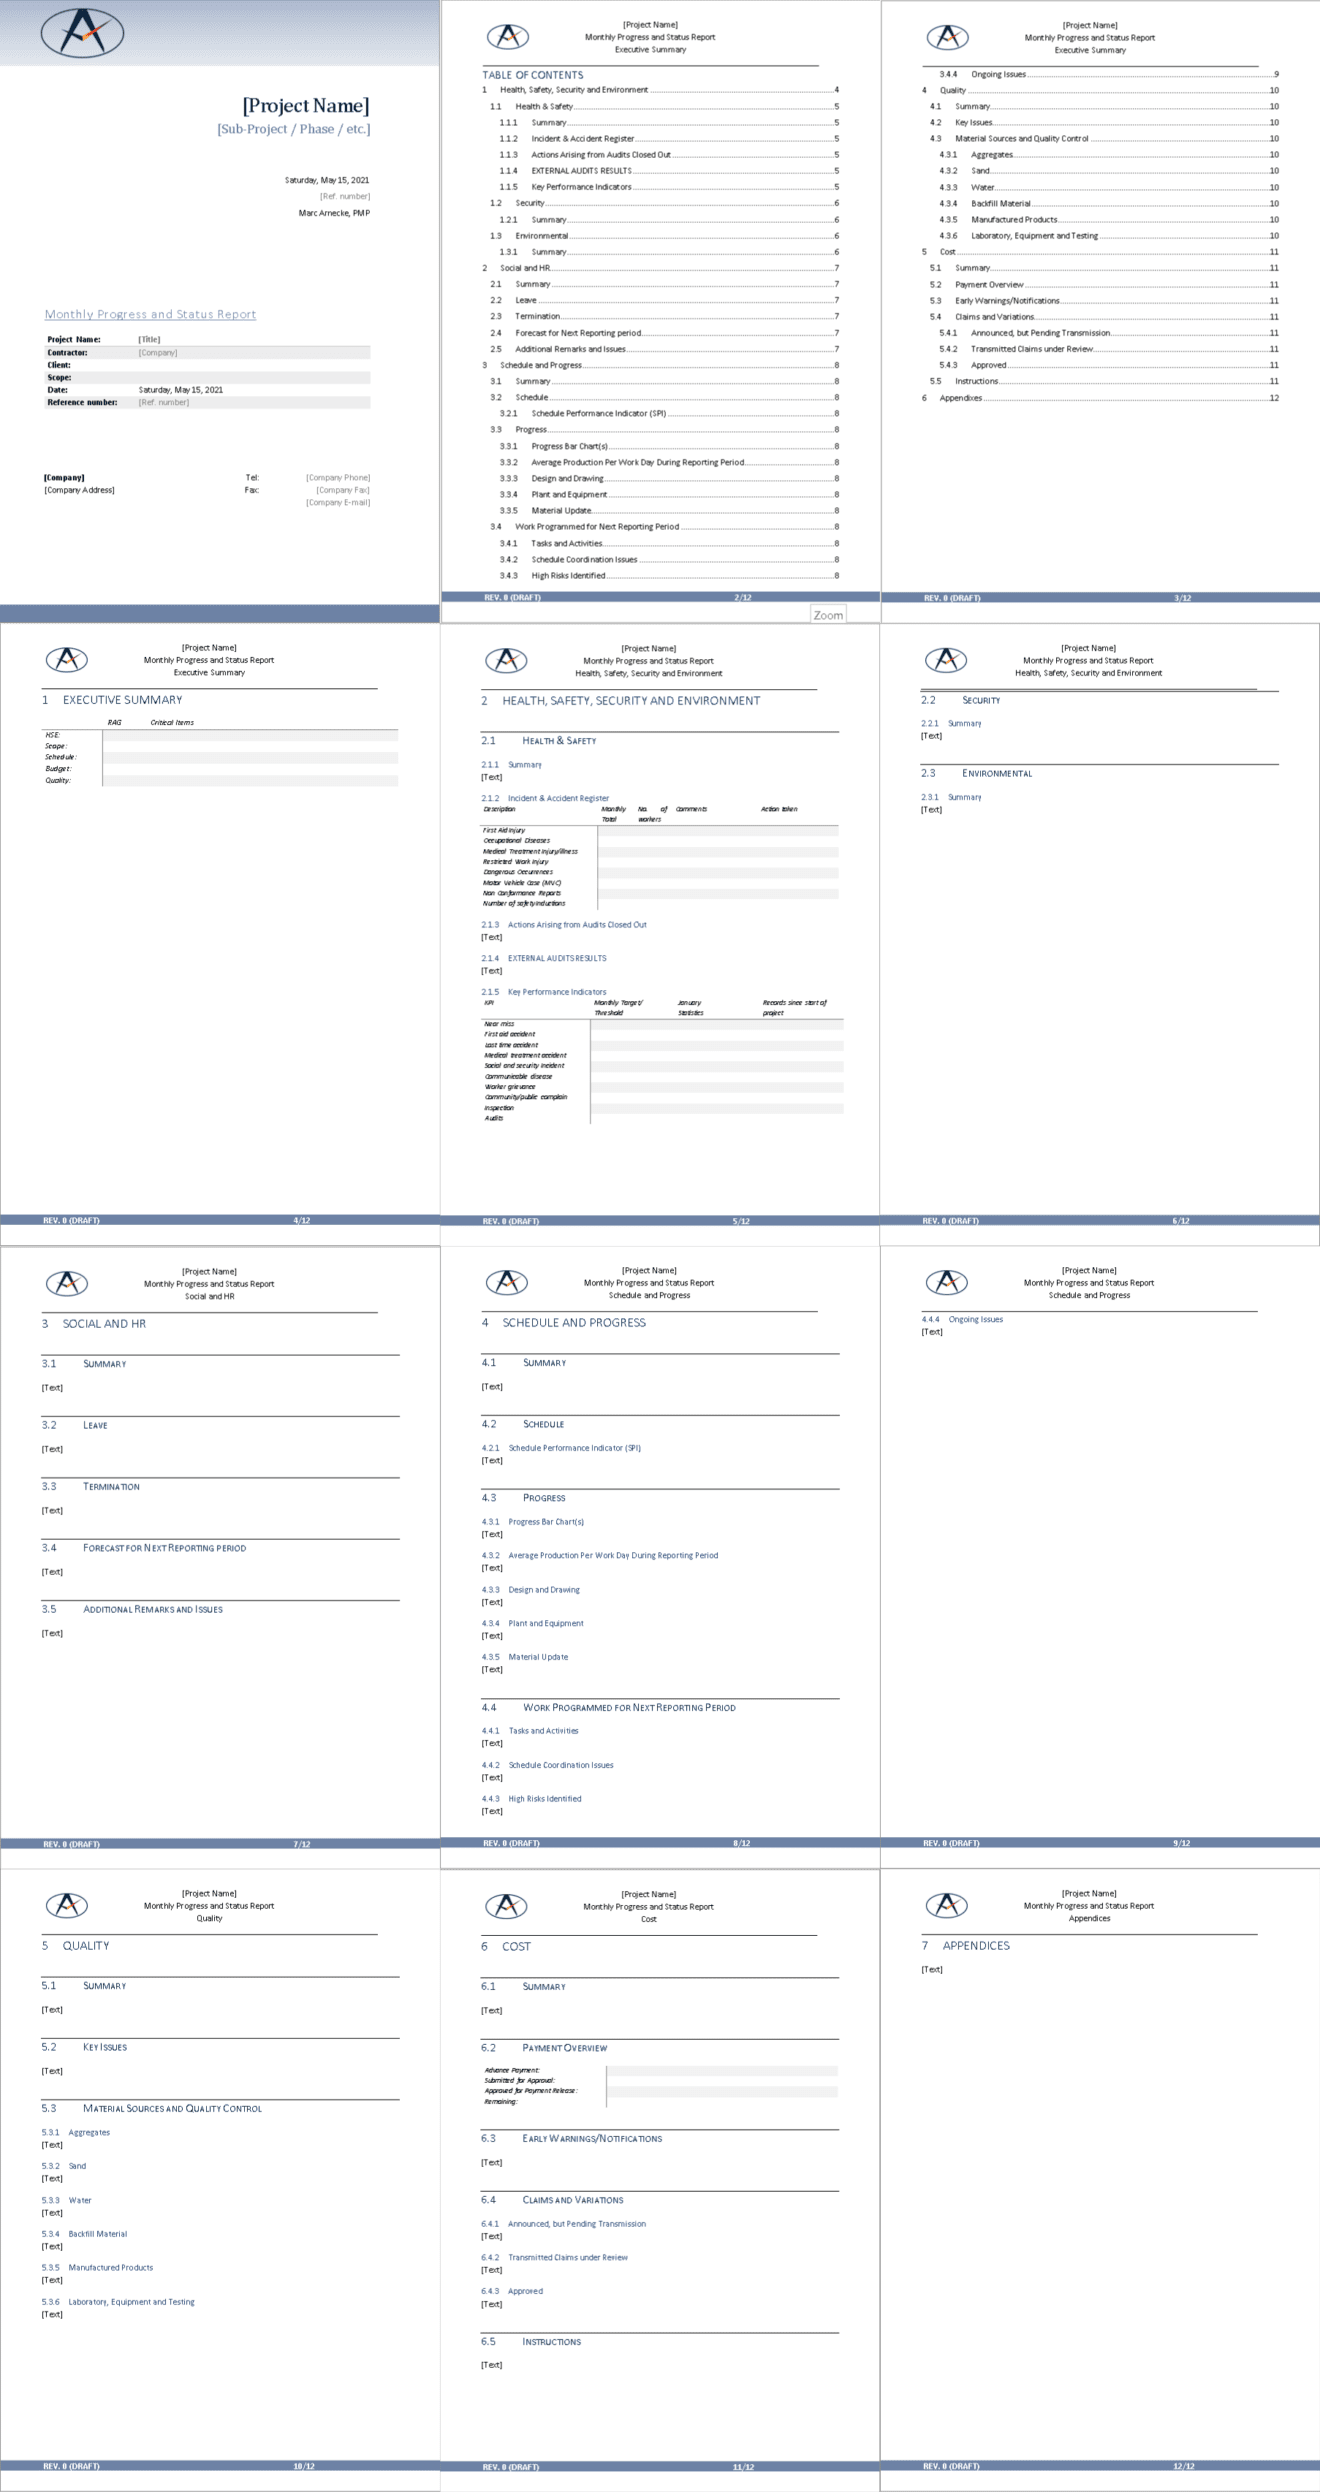Click the author name Marc Arnecke, PMP

click(x=334, y=213)
